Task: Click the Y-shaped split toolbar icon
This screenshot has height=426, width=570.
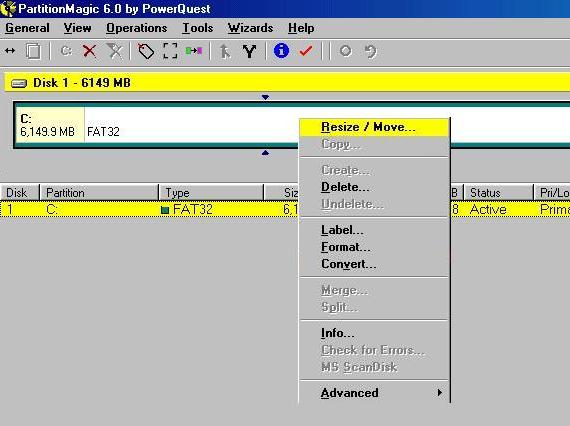Action: (x=249, y=51)
